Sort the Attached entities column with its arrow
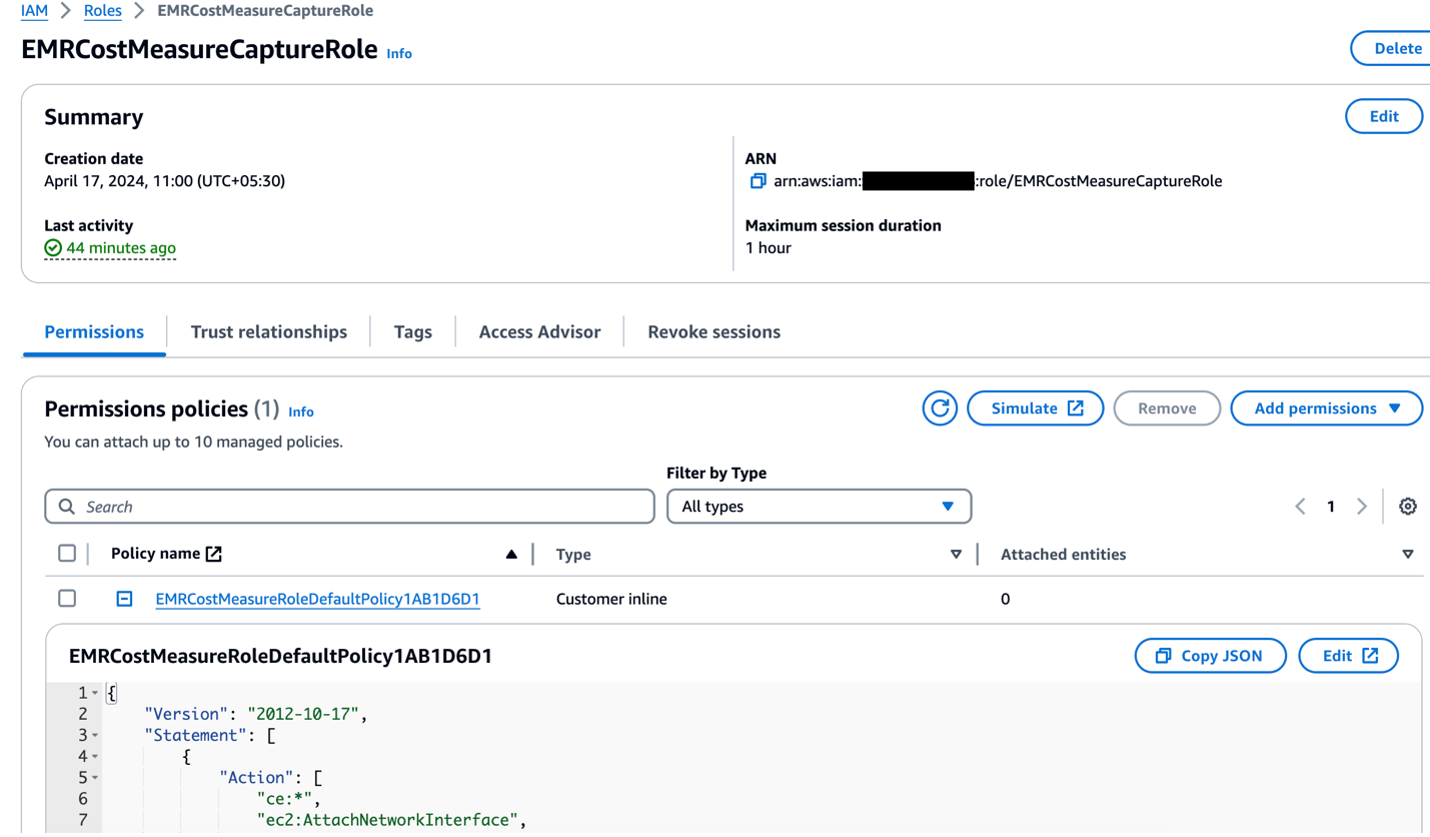Screen dimensions: 1430x837 1408,554
